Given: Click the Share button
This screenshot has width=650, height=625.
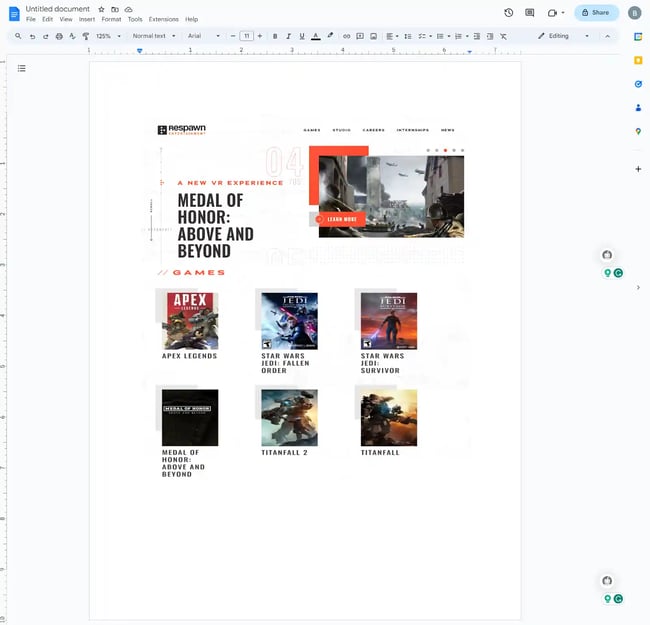Looking at the screenshot, I should (596, 13).
